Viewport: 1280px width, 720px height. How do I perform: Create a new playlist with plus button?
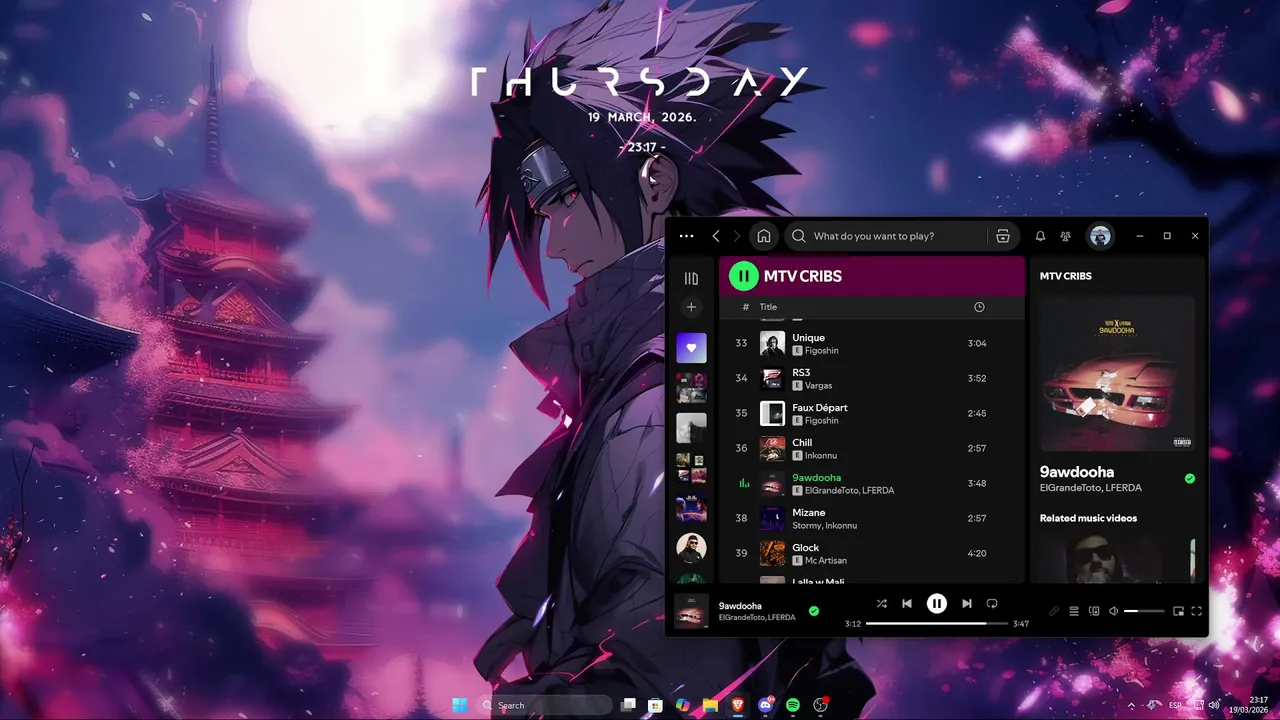[691, 307]
